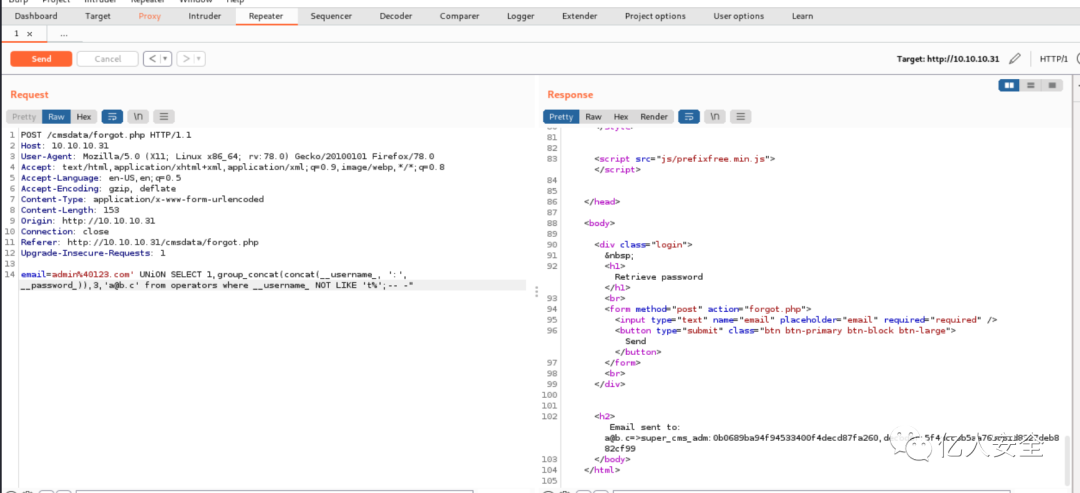Open the Target tab
Image resolution: width=1080 pixels, height=493 pixels.
pyautogui.click(x=98, y=16)
